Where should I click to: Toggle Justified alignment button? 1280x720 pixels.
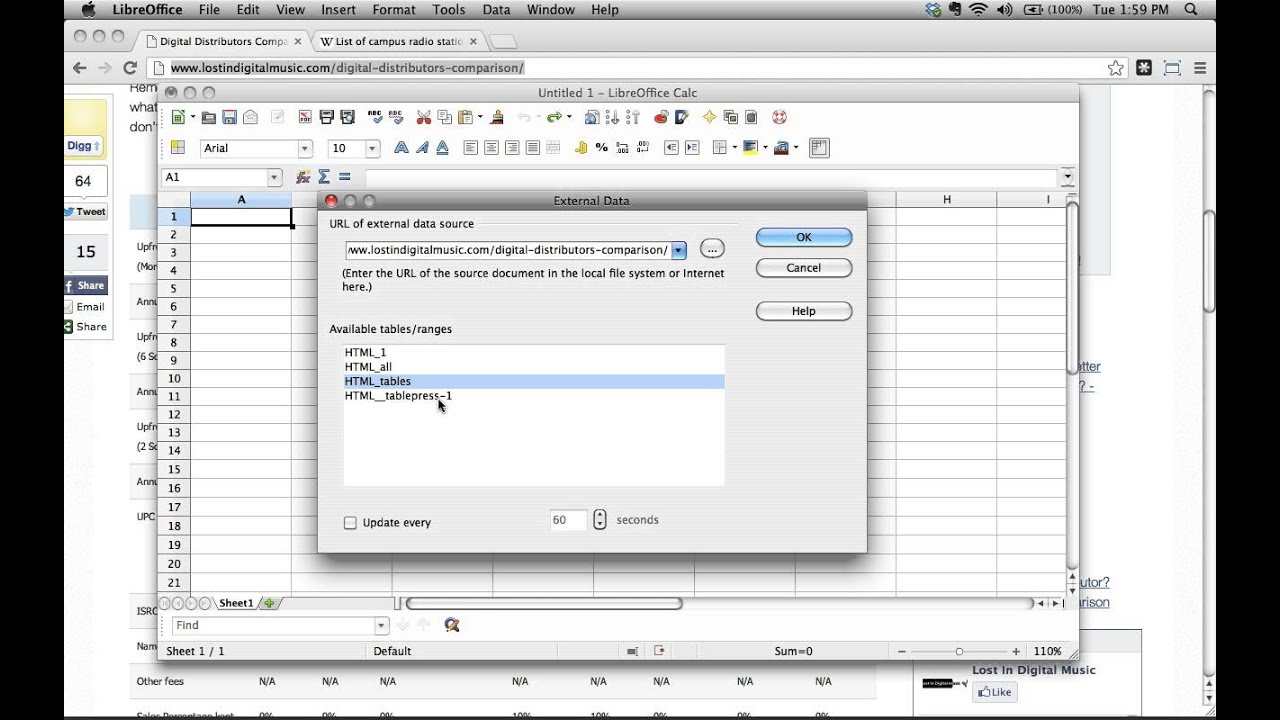(x=532, y=148)
